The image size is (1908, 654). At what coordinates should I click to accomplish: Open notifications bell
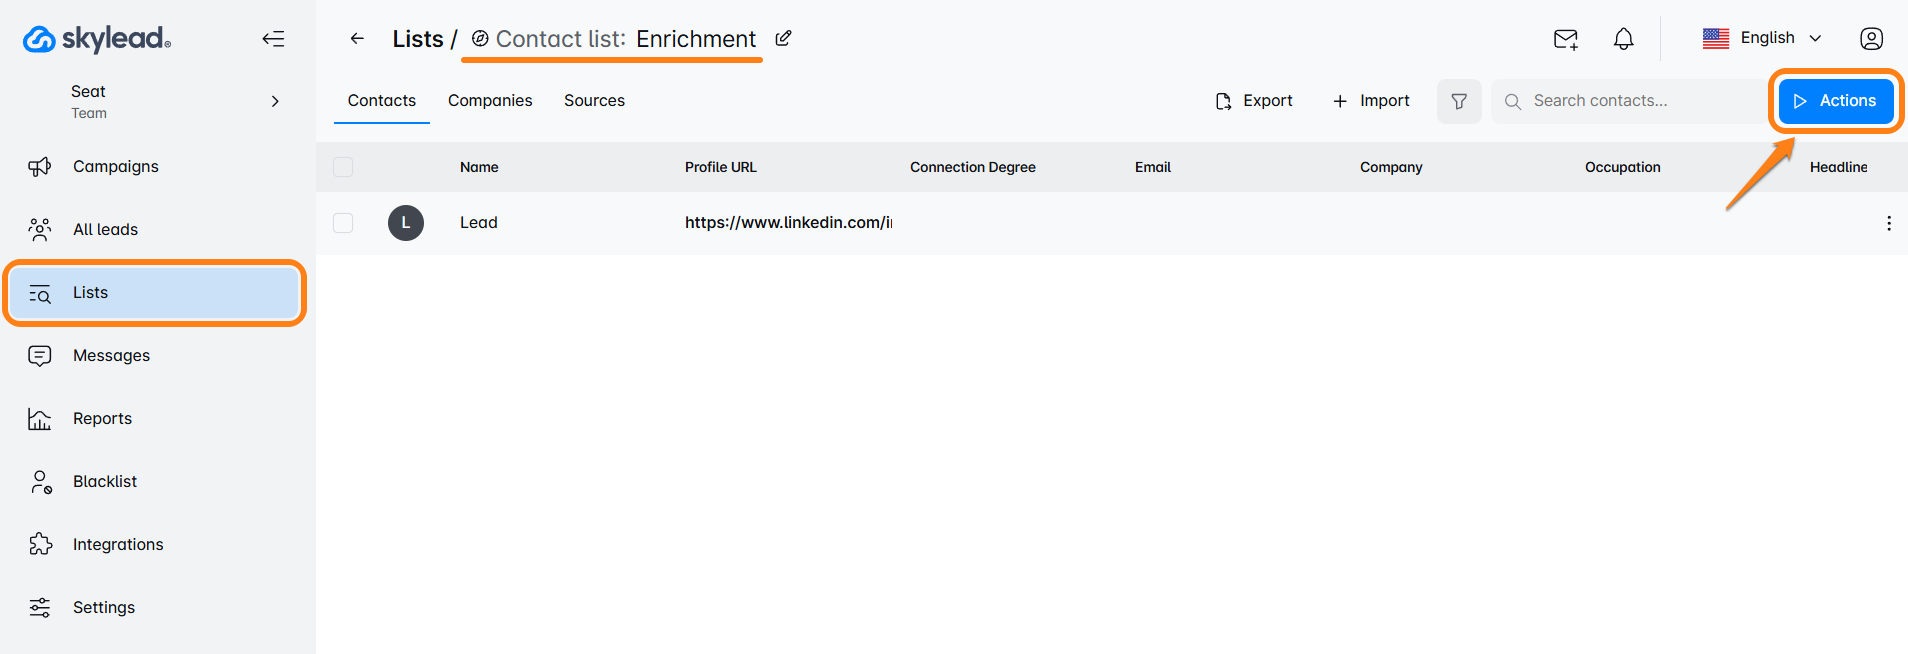[1623, 39]
